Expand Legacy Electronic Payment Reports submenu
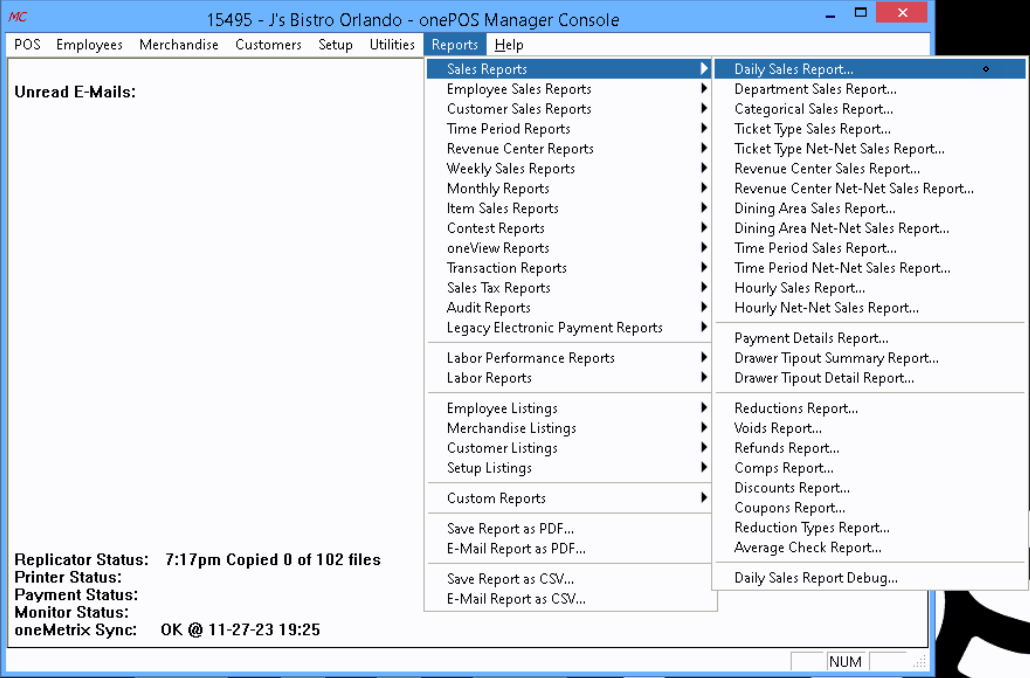Image resolution: width=1030 pixels, height=678 pixels. point(569,327)
